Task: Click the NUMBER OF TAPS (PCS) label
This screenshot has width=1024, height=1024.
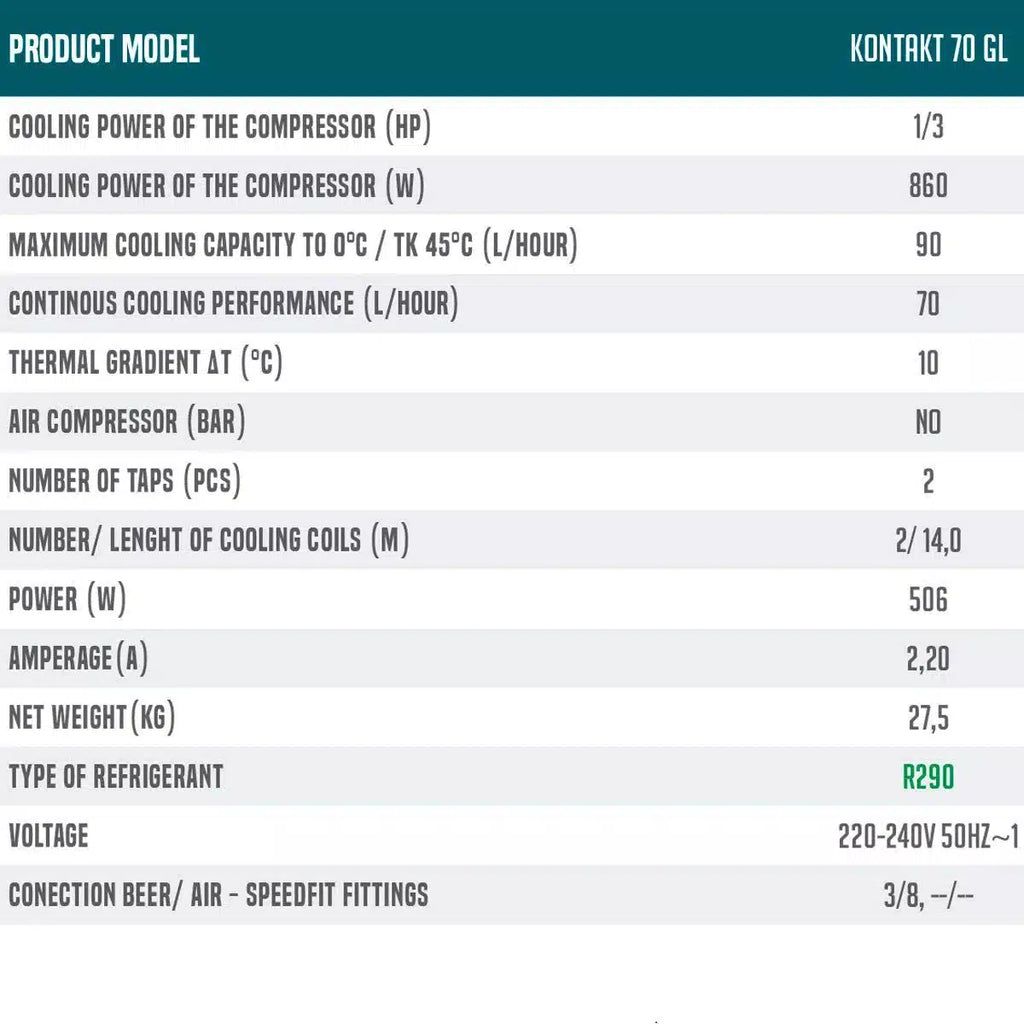Action: tap(125, 481)
